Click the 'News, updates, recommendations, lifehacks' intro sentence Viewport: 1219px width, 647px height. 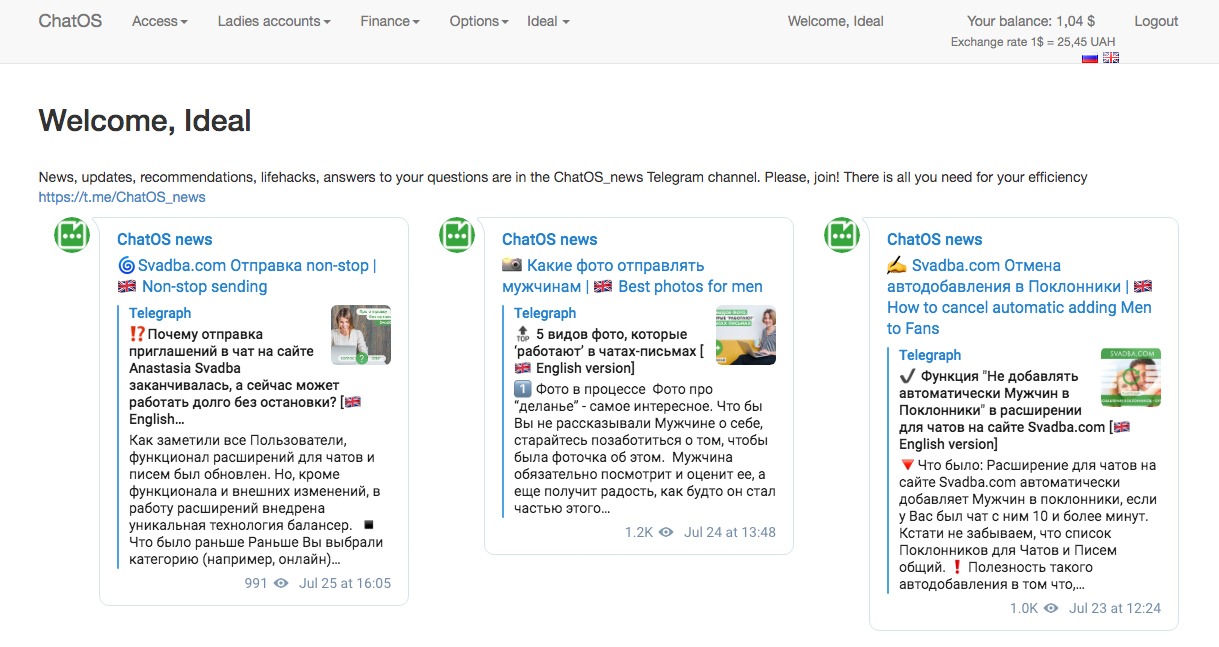pyautogui.click(x=563, y=177)
